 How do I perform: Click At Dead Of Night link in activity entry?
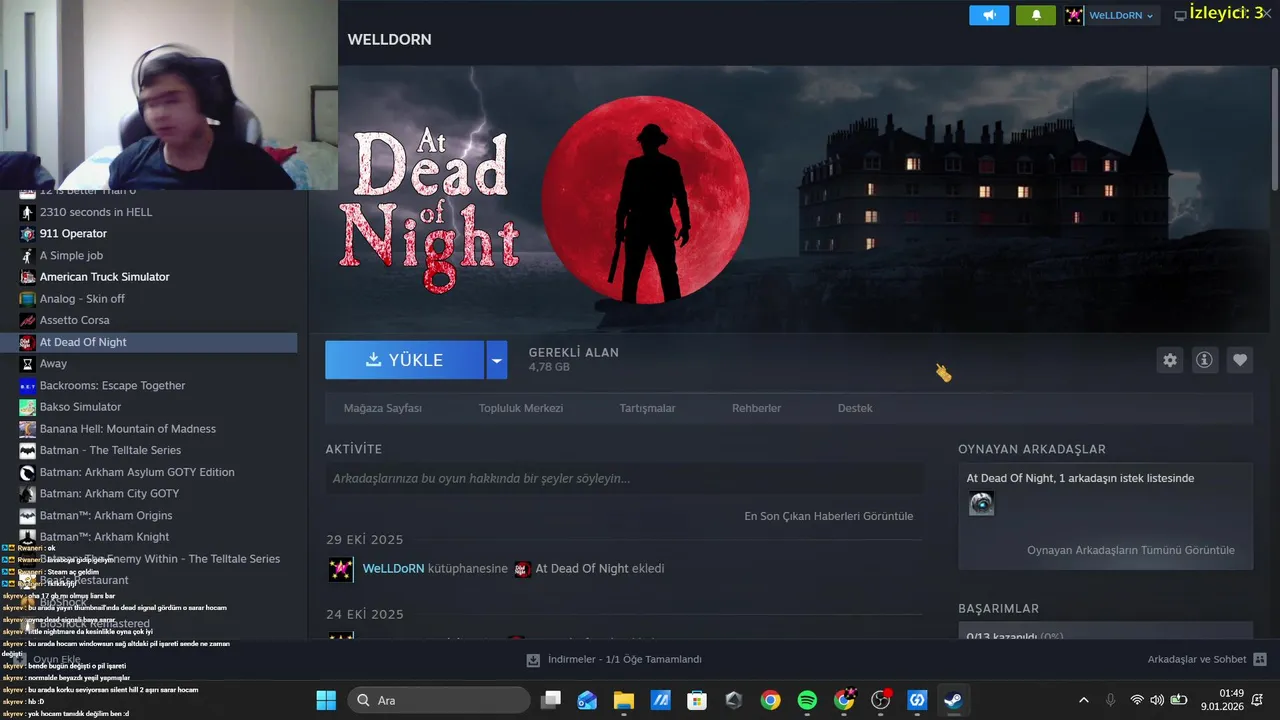[582, 568]
